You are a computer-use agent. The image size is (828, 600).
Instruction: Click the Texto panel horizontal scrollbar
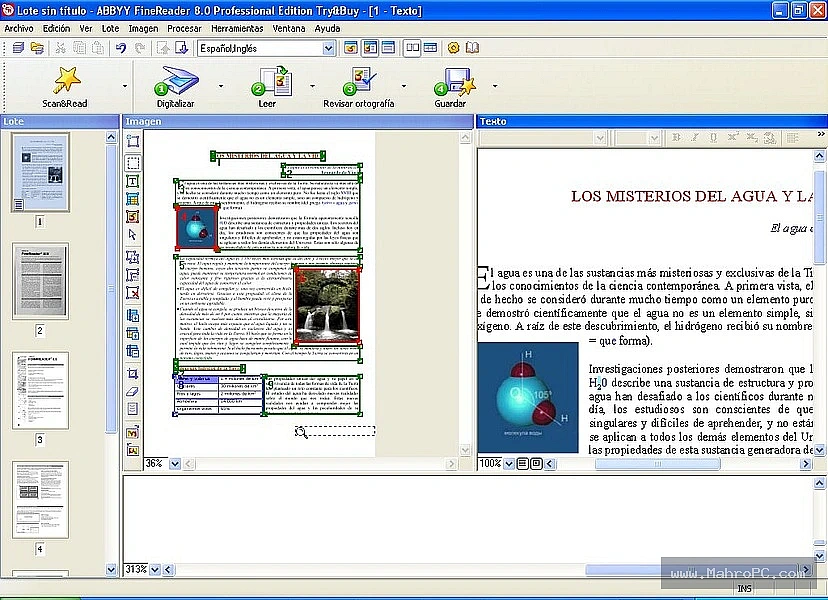pyautogui.click(x=678, y=464)
